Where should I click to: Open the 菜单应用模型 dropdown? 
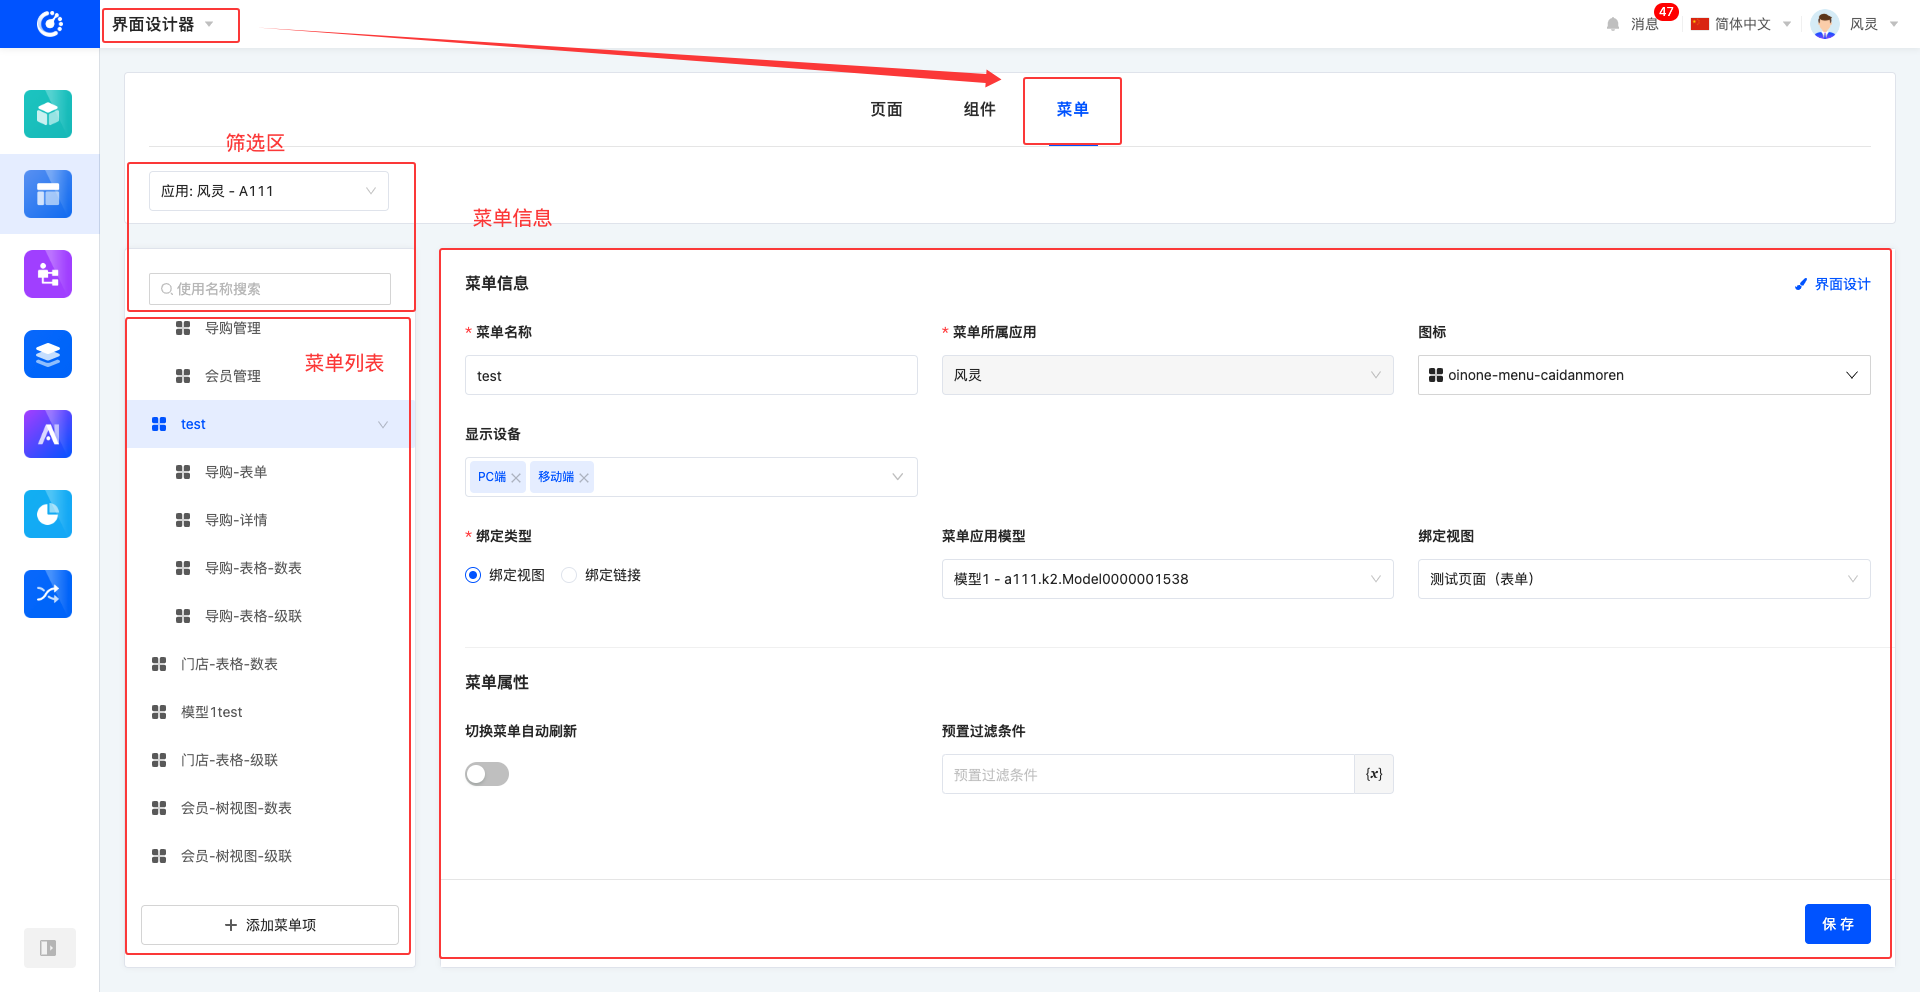pos(1166,579)
